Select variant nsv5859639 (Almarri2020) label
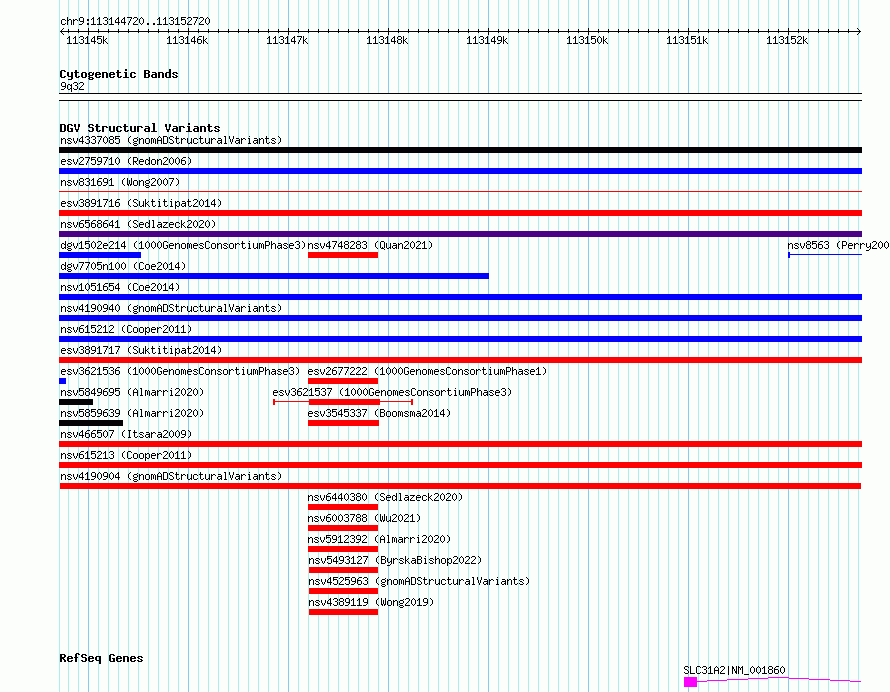The image size is (890, 692). pos(132,413)
